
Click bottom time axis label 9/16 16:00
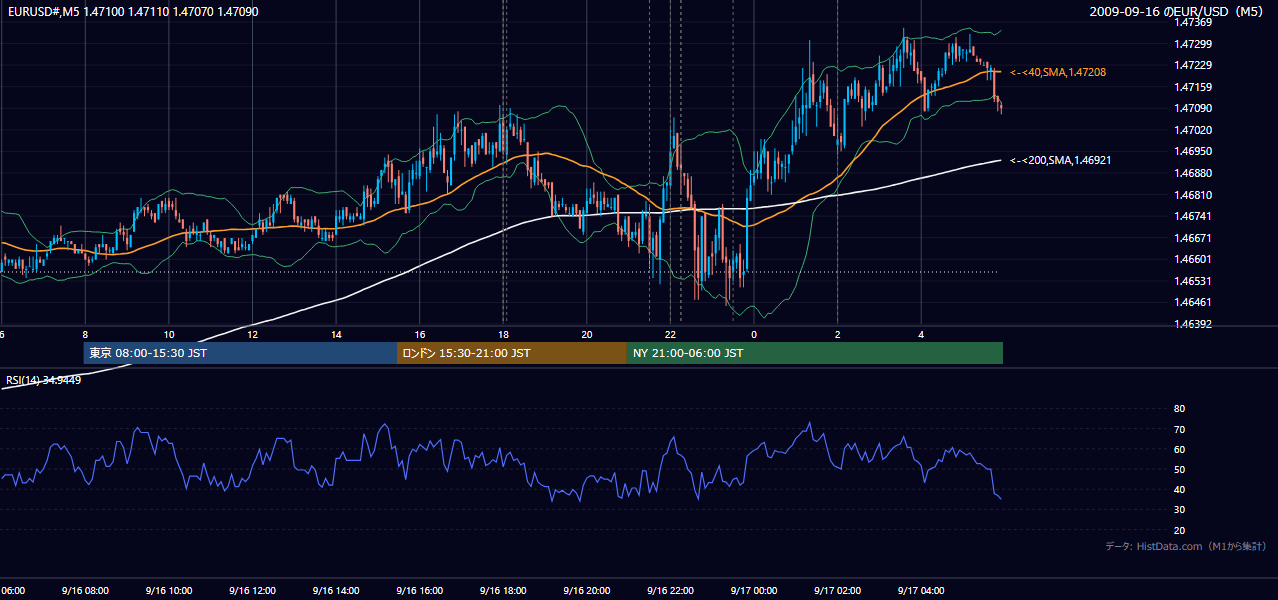coord(420,590)
